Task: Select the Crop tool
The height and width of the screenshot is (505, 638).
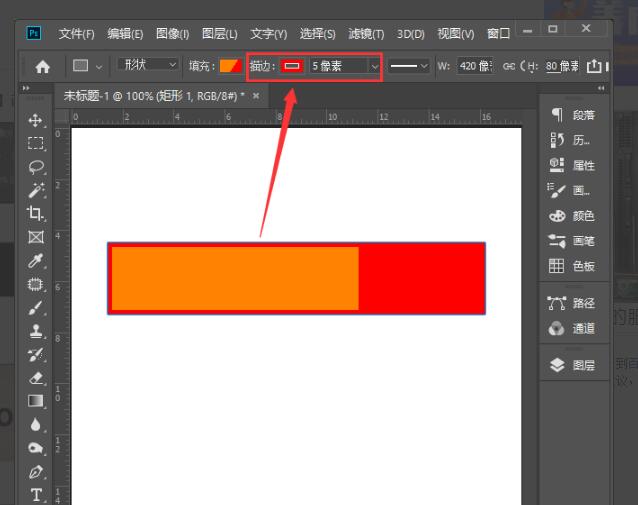Action: coord(35,213)
